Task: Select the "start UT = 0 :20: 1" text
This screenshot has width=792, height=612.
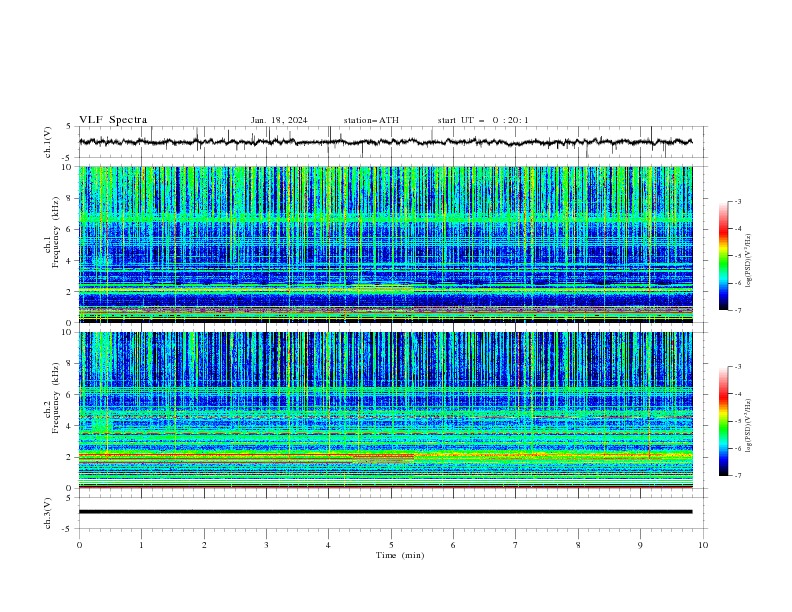Action: (x=483, y=120)
